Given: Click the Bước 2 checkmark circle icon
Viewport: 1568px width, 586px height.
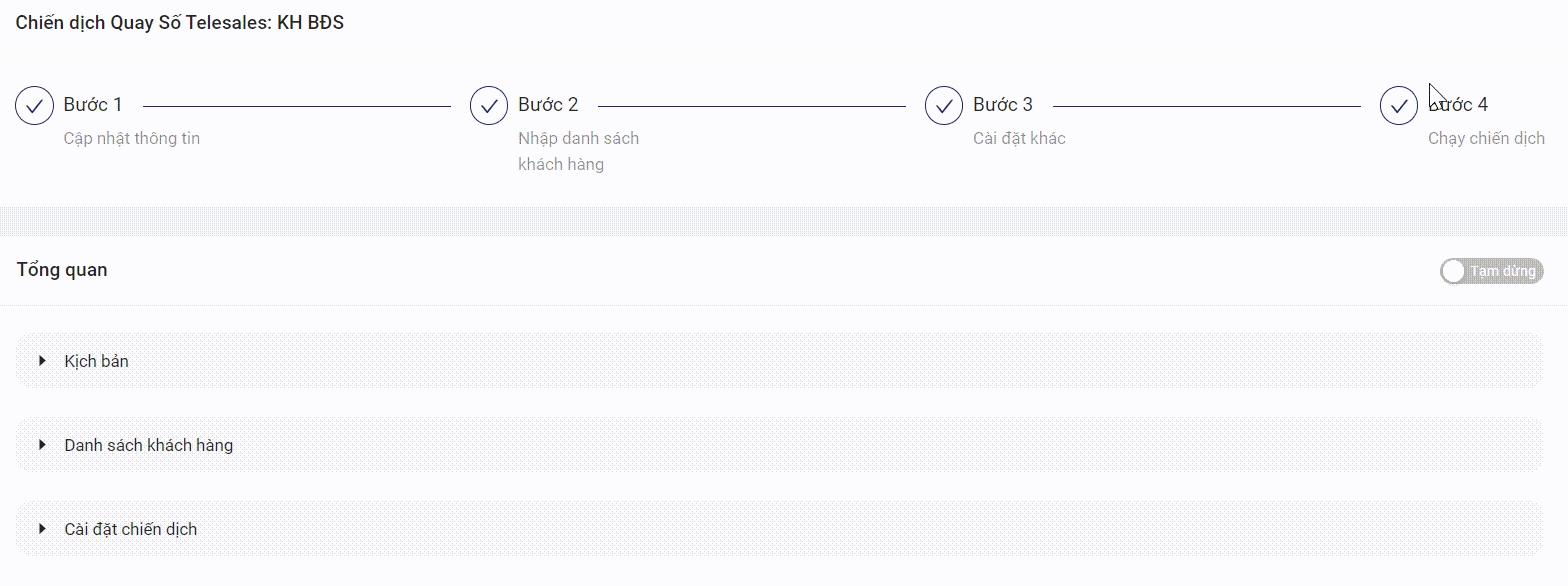Looking at the screenshot, I should click(489, 105).
